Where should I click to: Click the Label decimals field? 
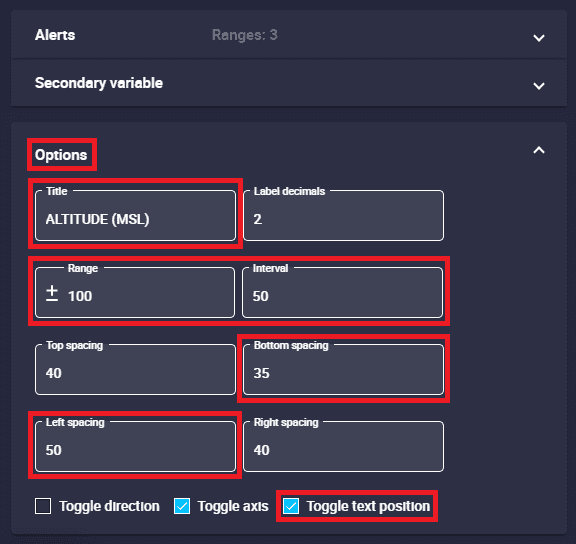click(x=343, y=216)
